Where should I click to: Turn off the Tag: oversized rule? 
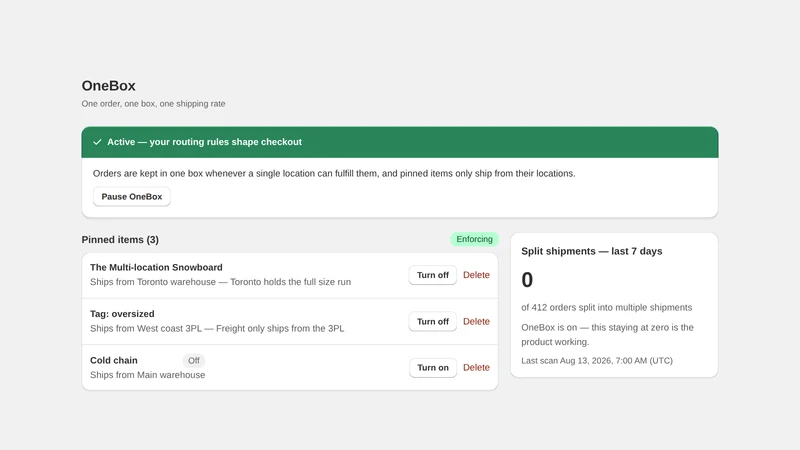[x=433, y=321]
